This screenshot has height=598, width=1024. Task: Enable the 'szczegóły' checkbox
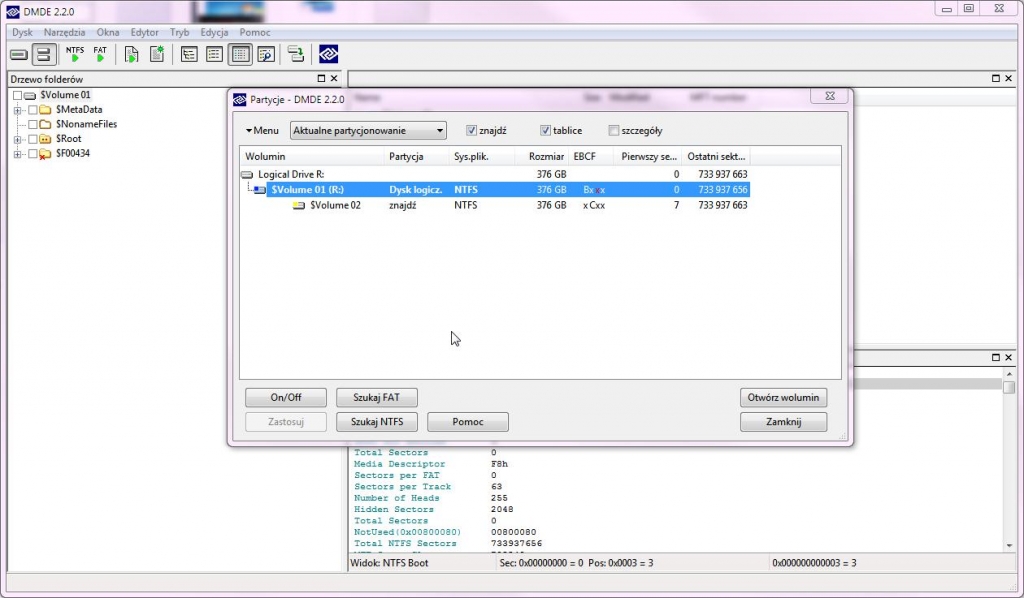coord(613,131)
